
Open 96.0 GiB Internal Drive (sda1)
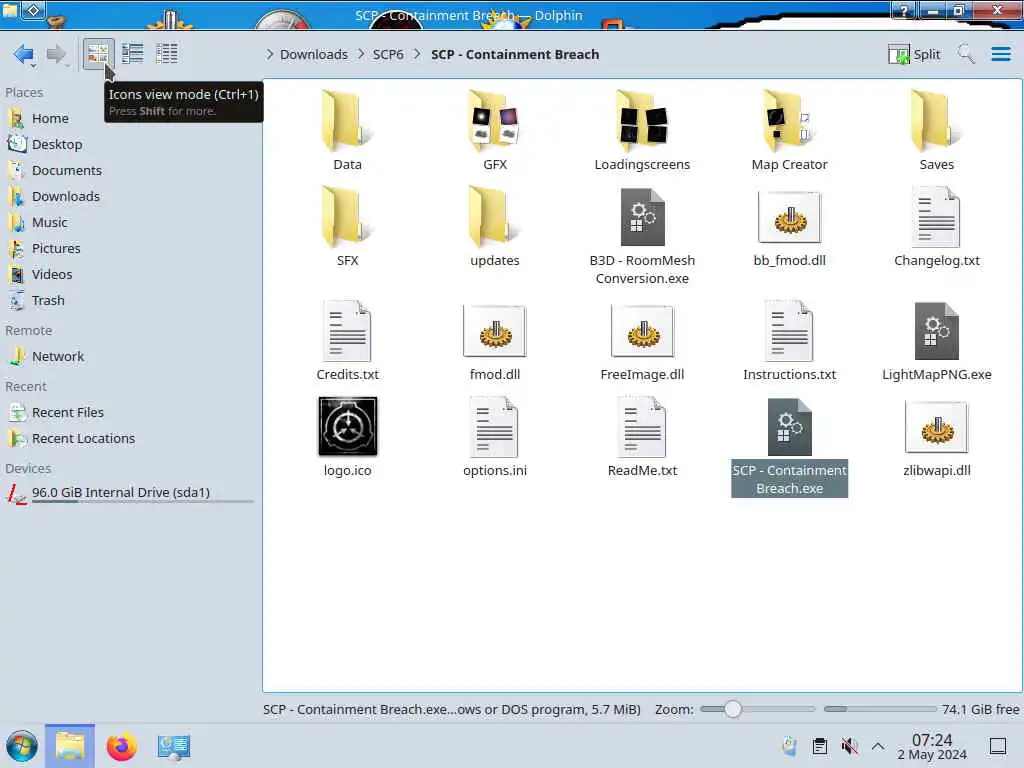(131, 494)
